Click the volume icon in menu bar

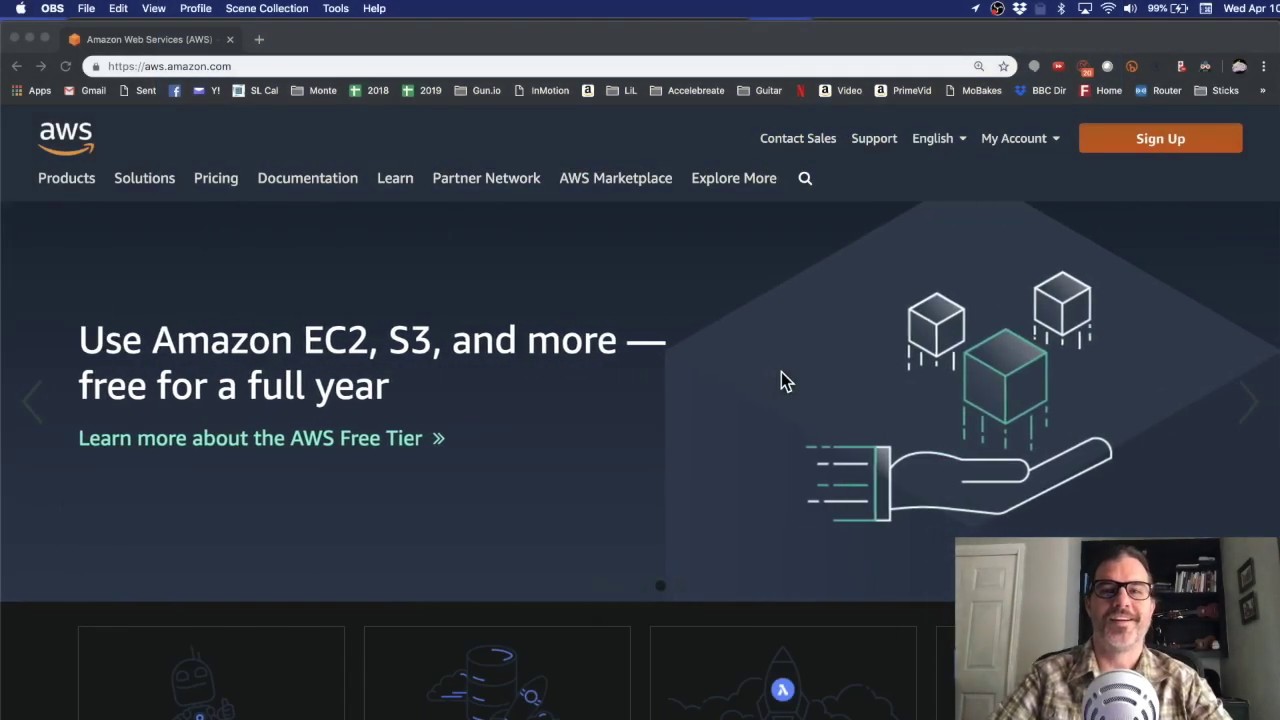(1130, 8)
